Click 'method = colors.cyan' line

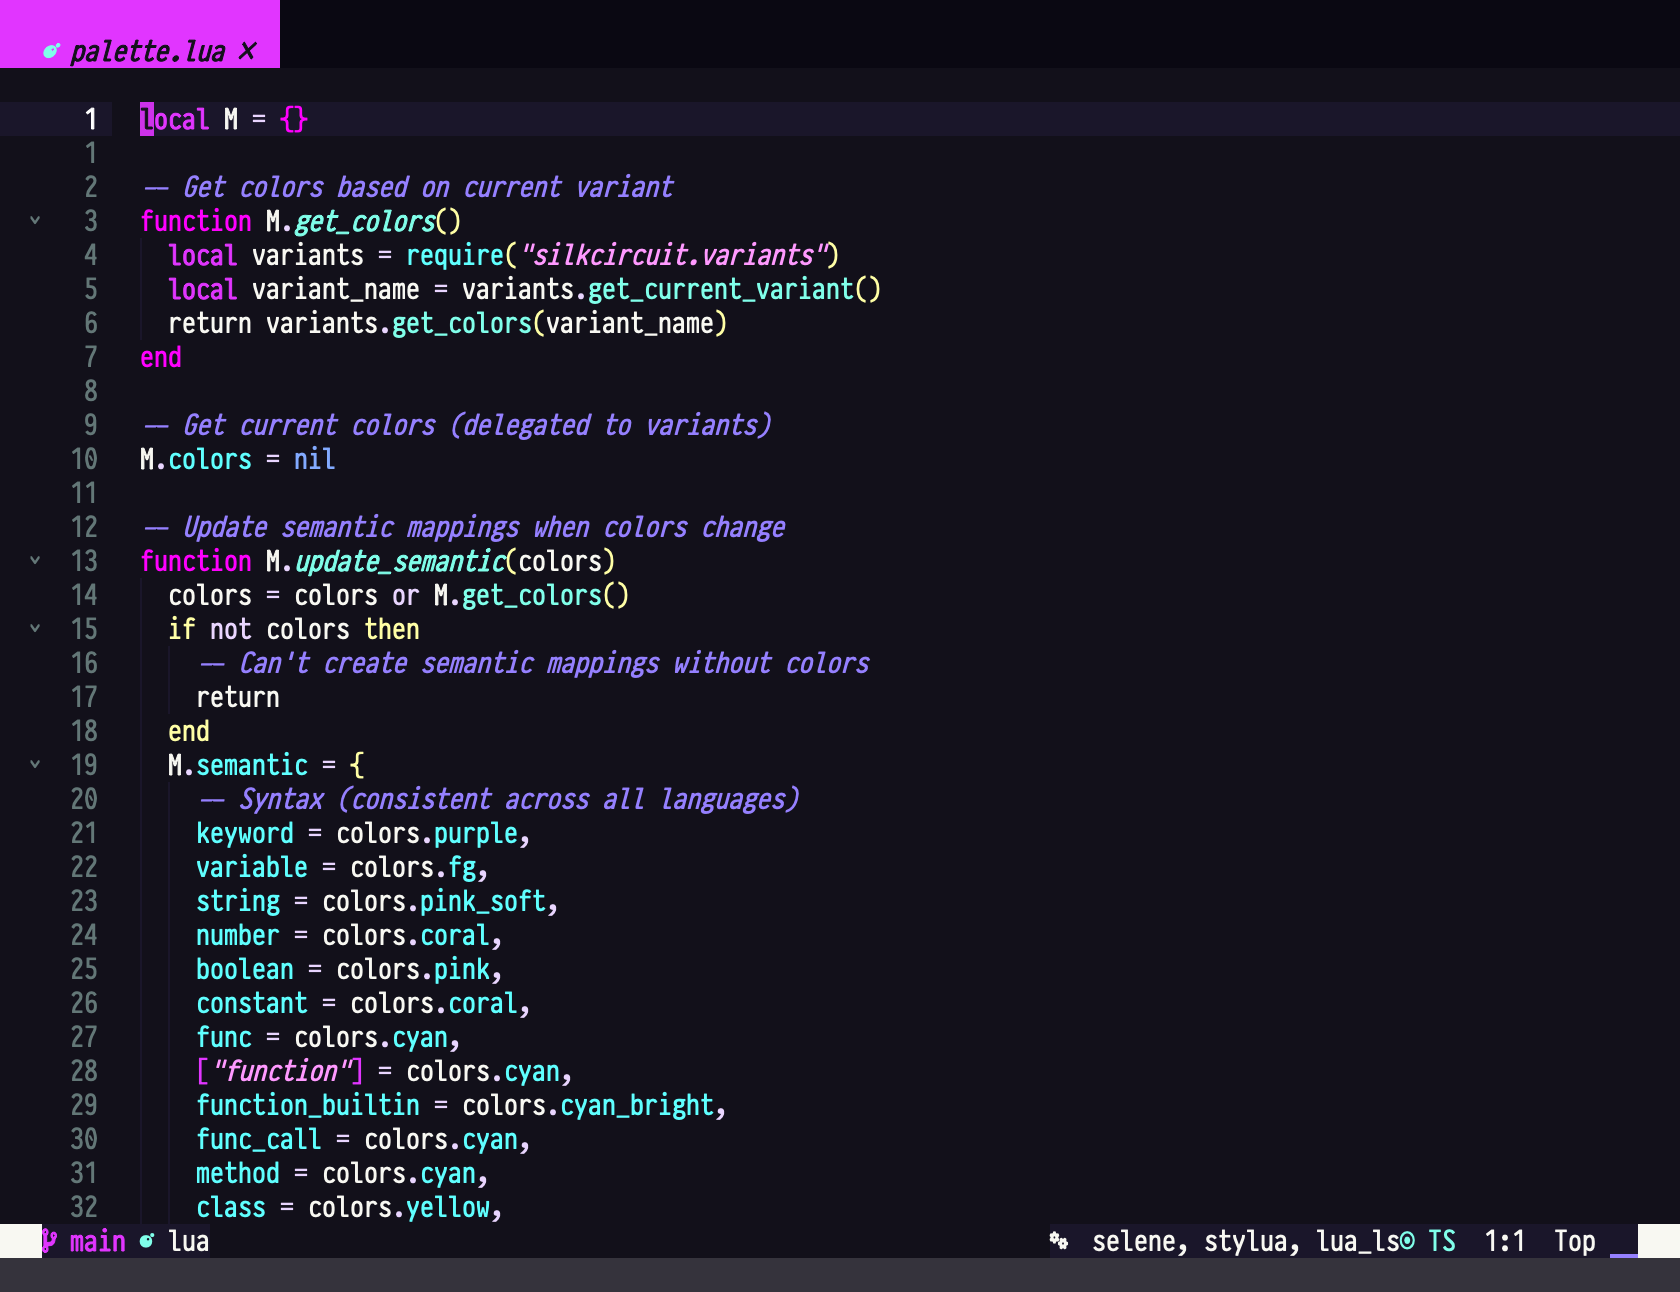pos(342,1173)
